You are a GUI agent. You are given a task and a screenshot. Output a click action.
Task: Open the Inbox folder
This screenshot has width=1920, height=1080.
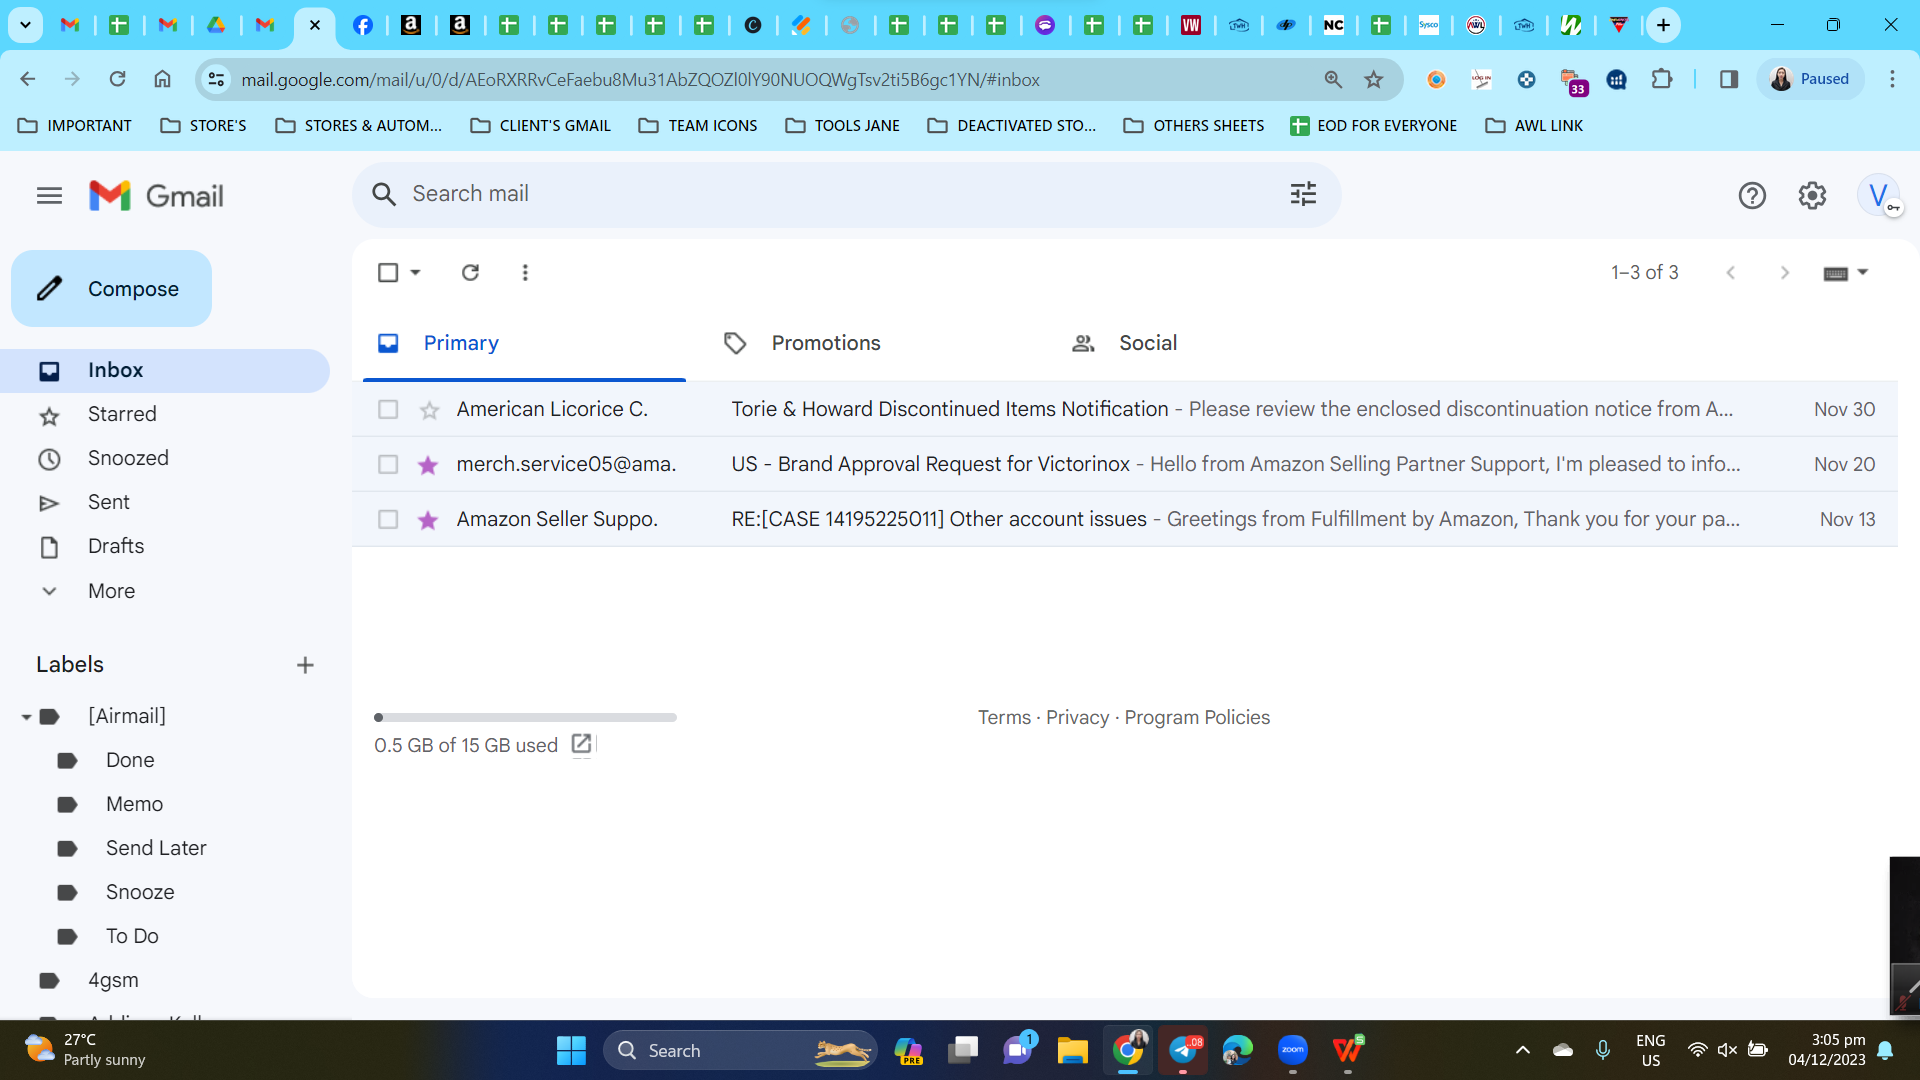[x=165, y=370]
